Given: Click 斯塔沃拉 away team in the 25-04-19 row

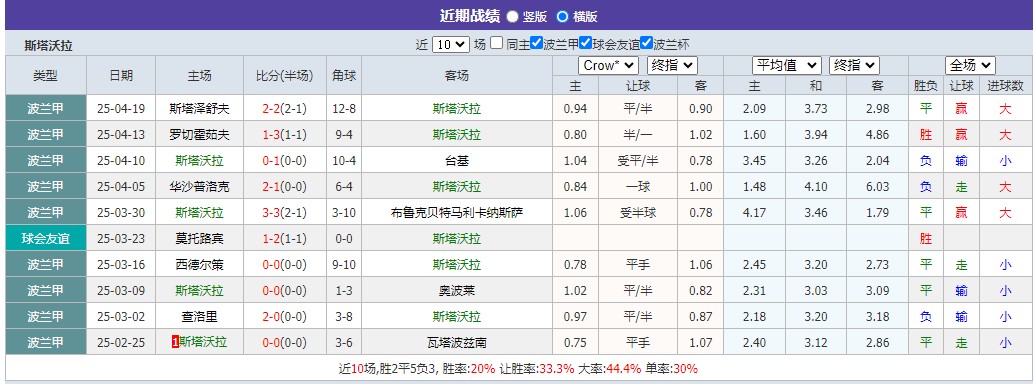Looking at the screenshot, I should point(457,108).
